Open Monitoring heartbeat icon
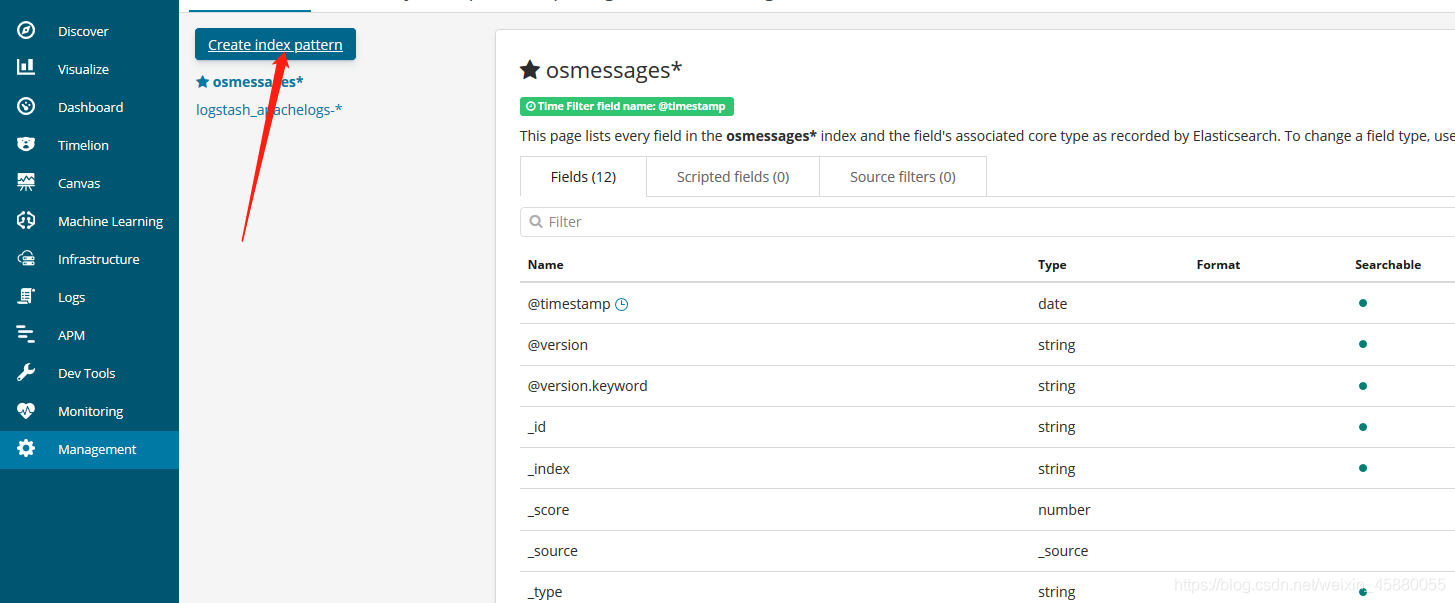Viewport: 1455px width, 603px height. click(x=26, y=411)
